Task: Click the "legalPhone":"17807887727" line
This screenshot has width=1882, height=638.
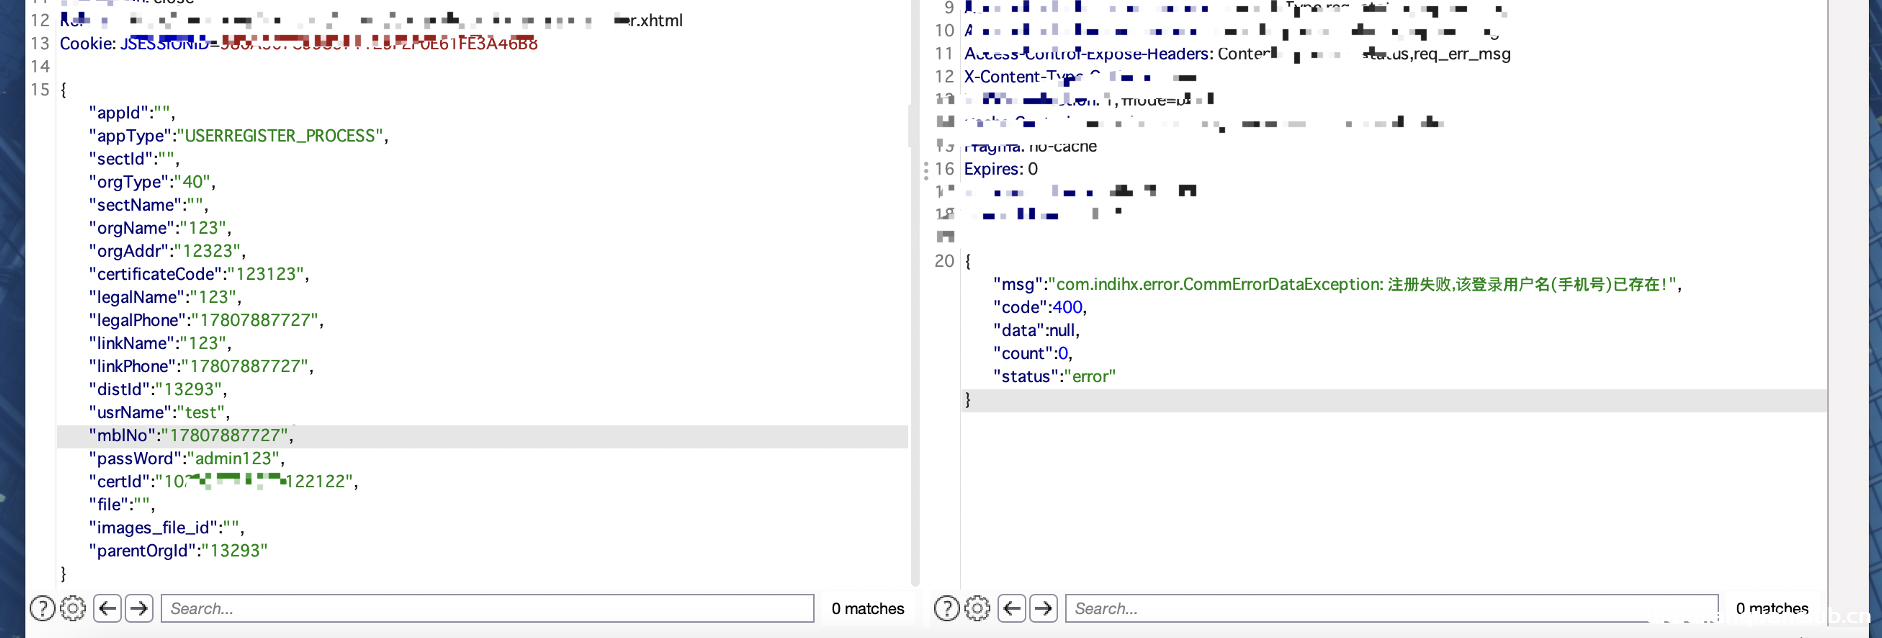Action: (x=206, y=320)
